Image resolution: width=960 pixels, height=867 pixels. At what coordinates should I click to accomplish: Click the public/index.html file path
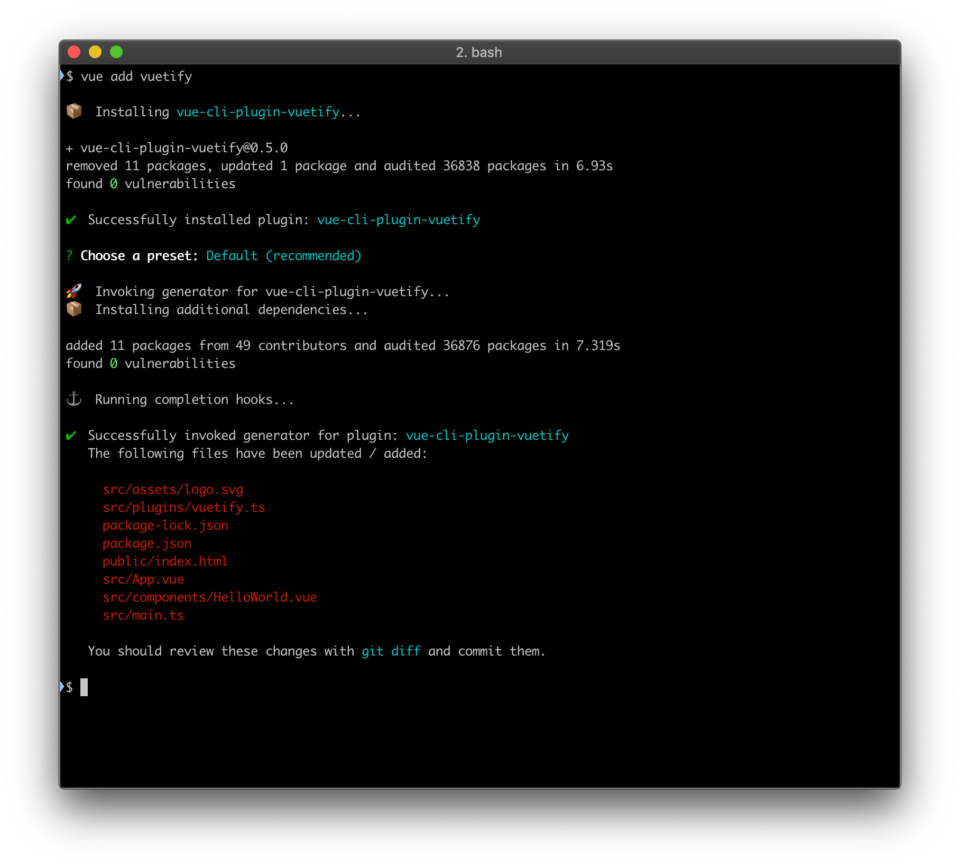(x=165, y=561)
